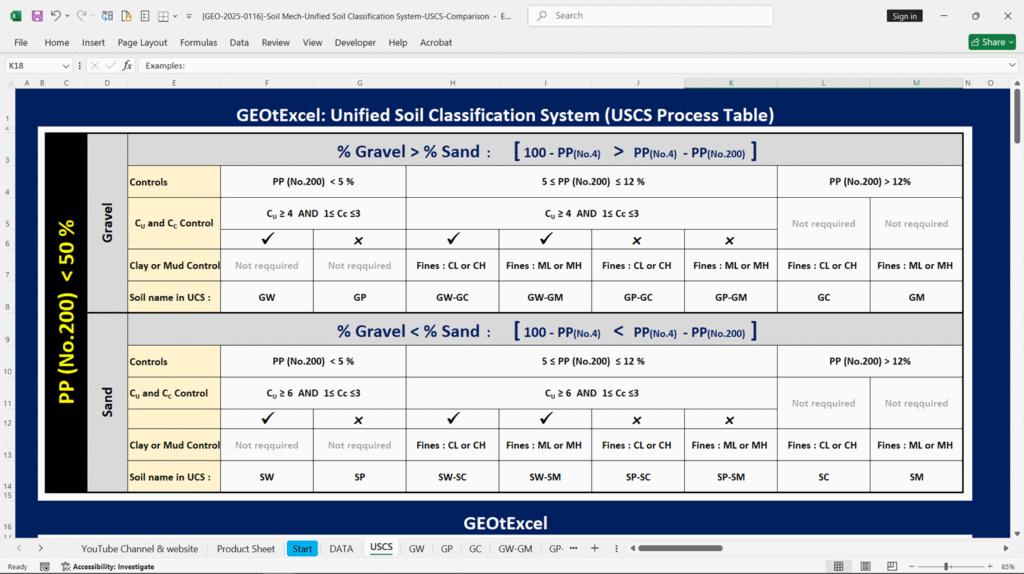Select all cells with corner triangle
Screen dimensions: 1024x574
click(10, 83)
